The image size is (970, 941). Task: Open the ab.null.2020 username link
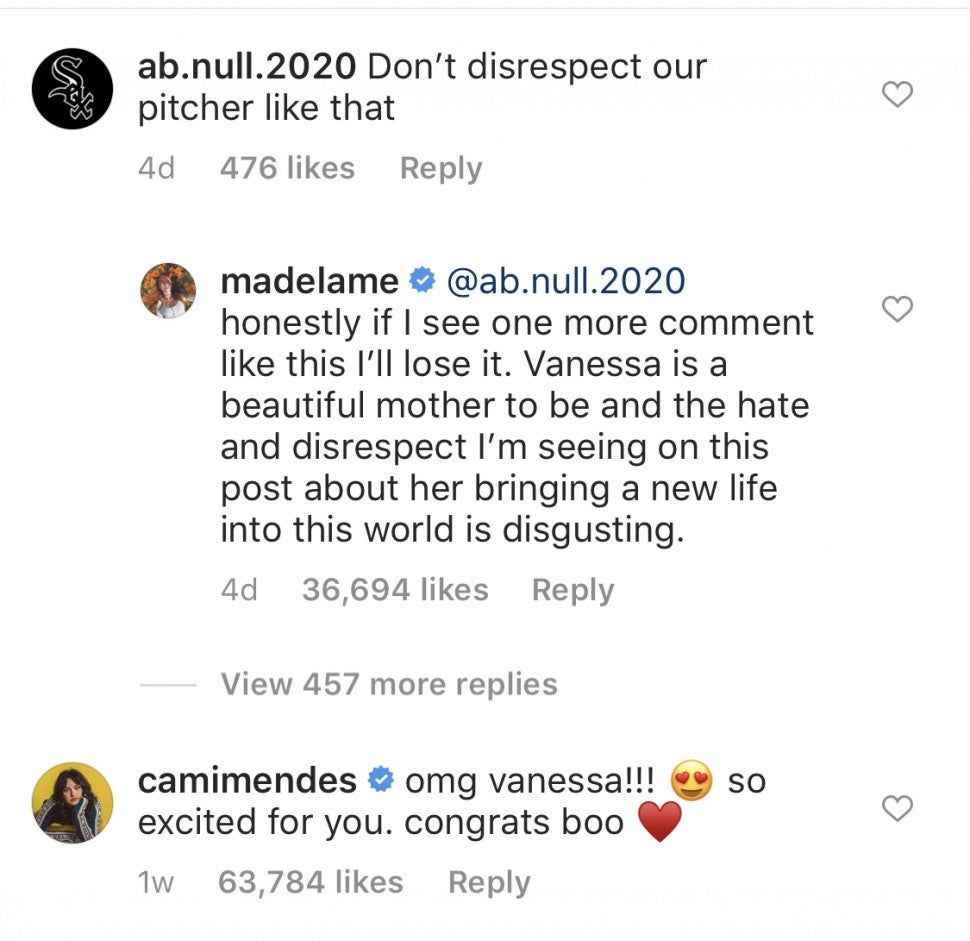[x=246, y=66]
